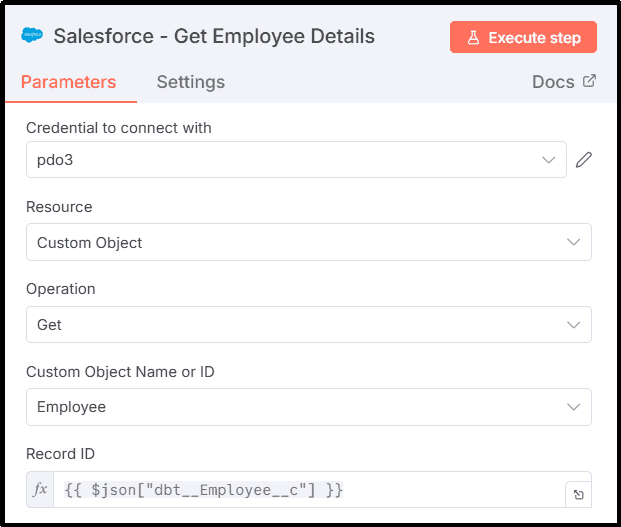
Task: Click the chevron arrow in the pdo3 field
Action: pyautogui.click(x=548, y=160)
